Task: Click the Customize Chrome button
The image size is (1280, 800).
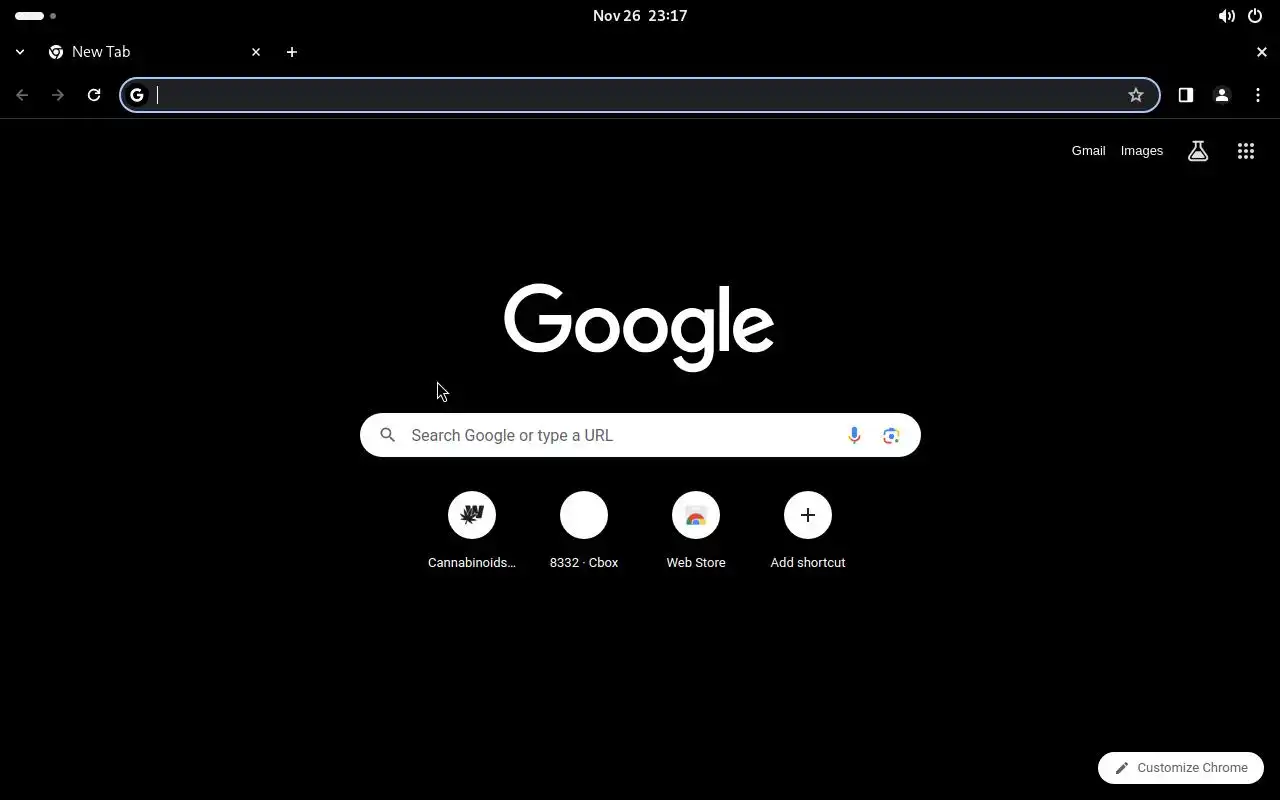Action: pyautogui.click(x=1181, y=768)
